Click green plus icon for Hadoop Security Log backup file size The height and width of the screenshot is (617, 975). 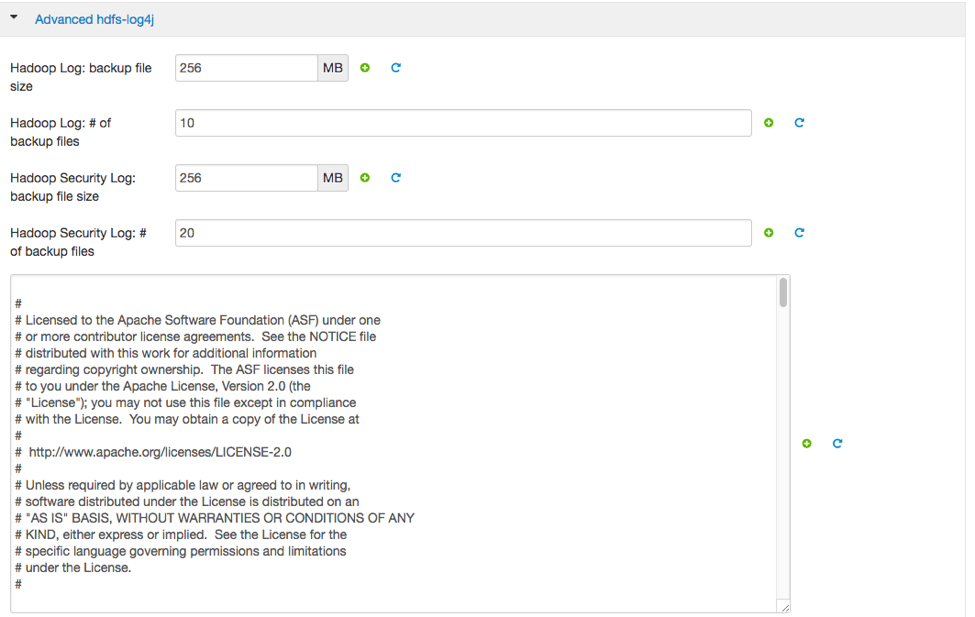pyautogui.click(x=365, y=178)
